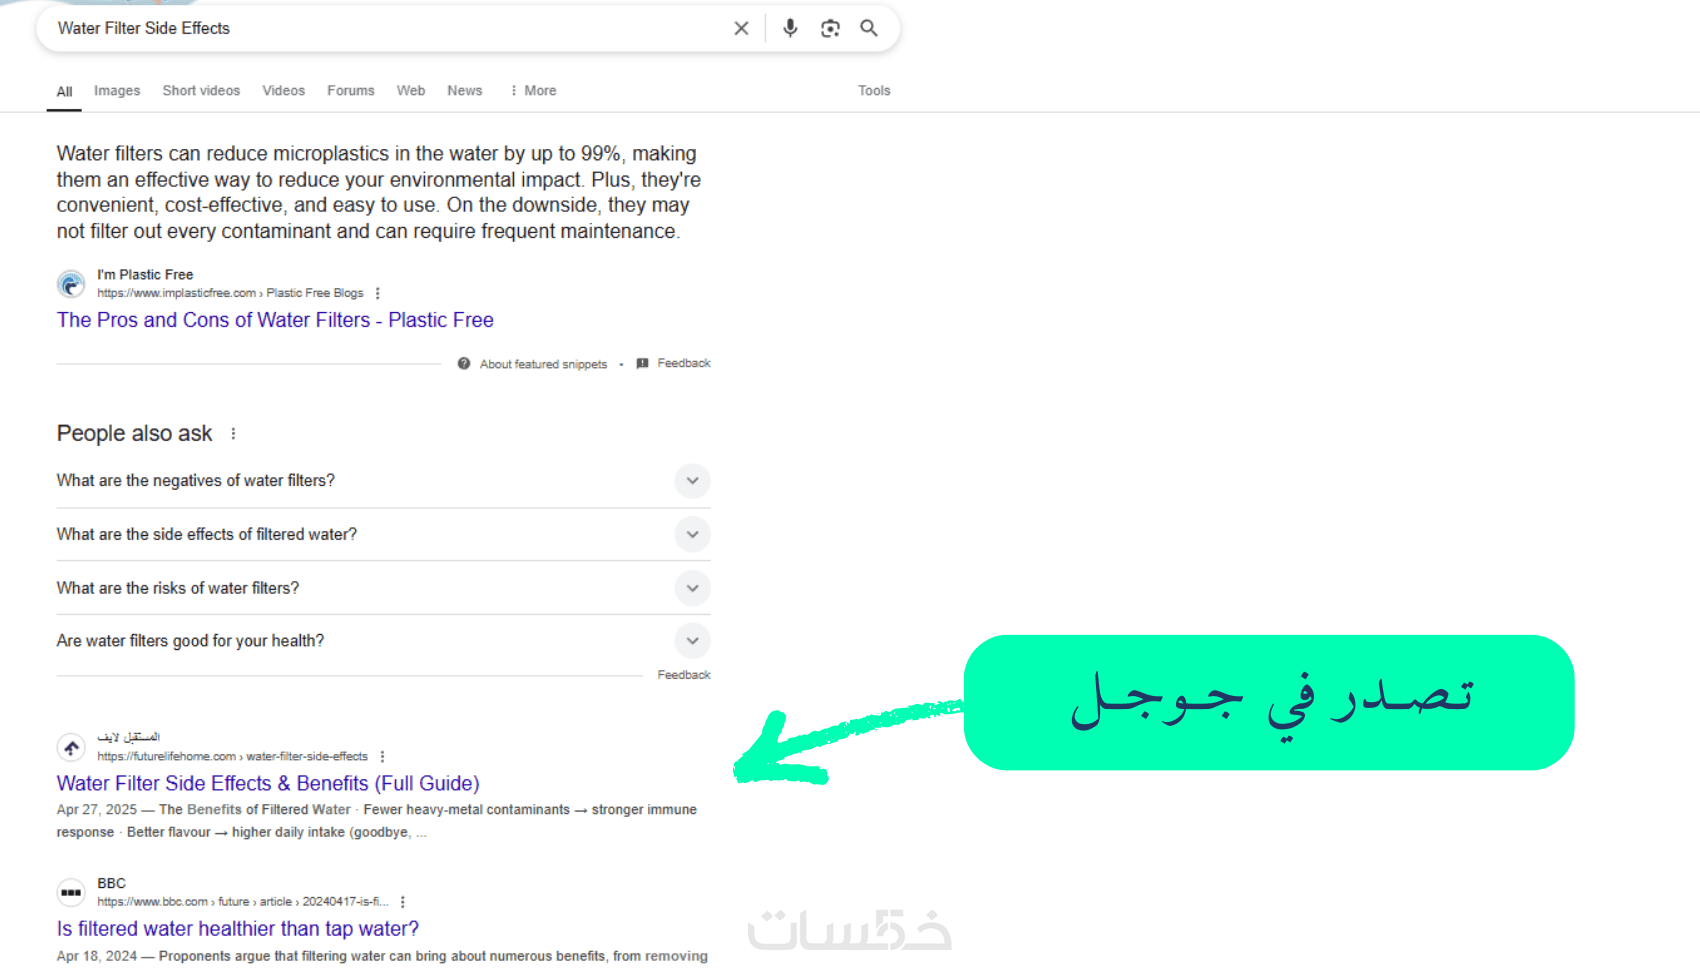Click the 'Apr 27, 2025' result date

point(97,810)
